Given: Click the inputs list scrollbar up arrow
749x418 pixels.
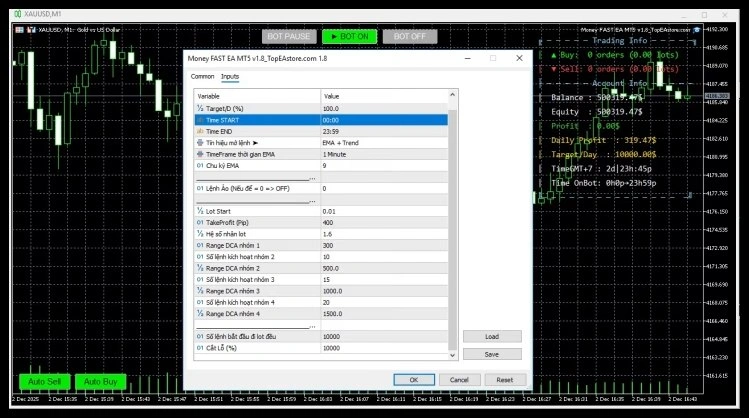Looking at the screenshot, I should (x=453, y=95).
